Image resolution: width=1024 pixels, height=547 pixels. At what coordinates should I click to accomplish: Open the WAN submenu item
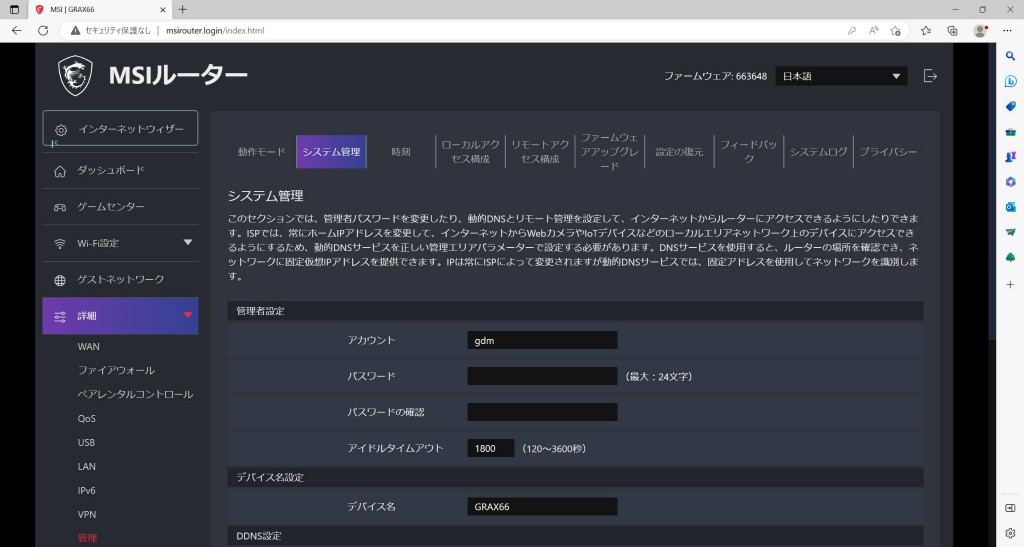click(89, 347)
